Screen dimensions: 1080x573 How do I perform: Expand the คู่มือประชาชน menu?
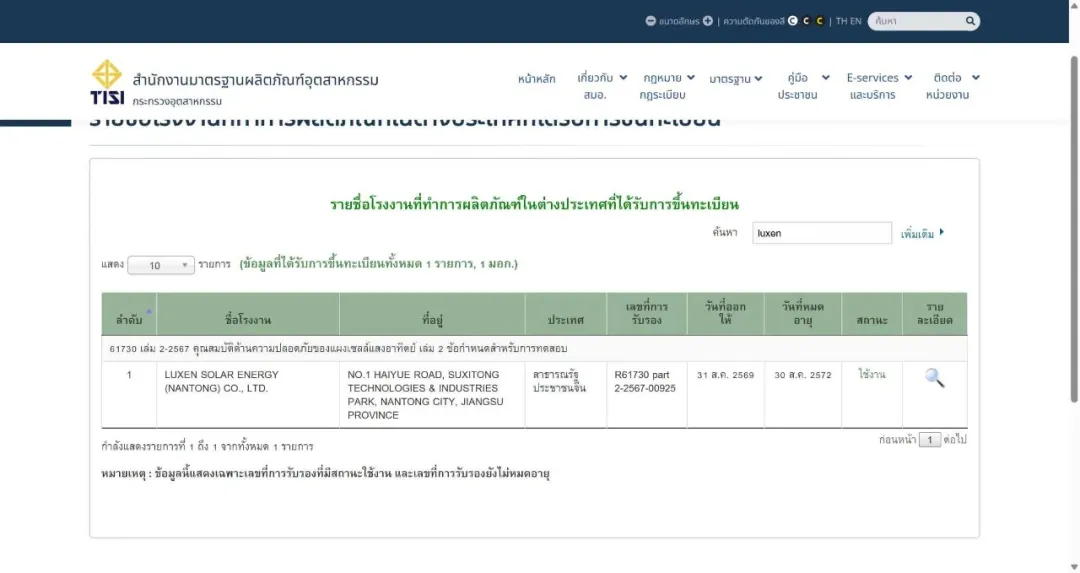pyautogui.click(x=803, y=85)
